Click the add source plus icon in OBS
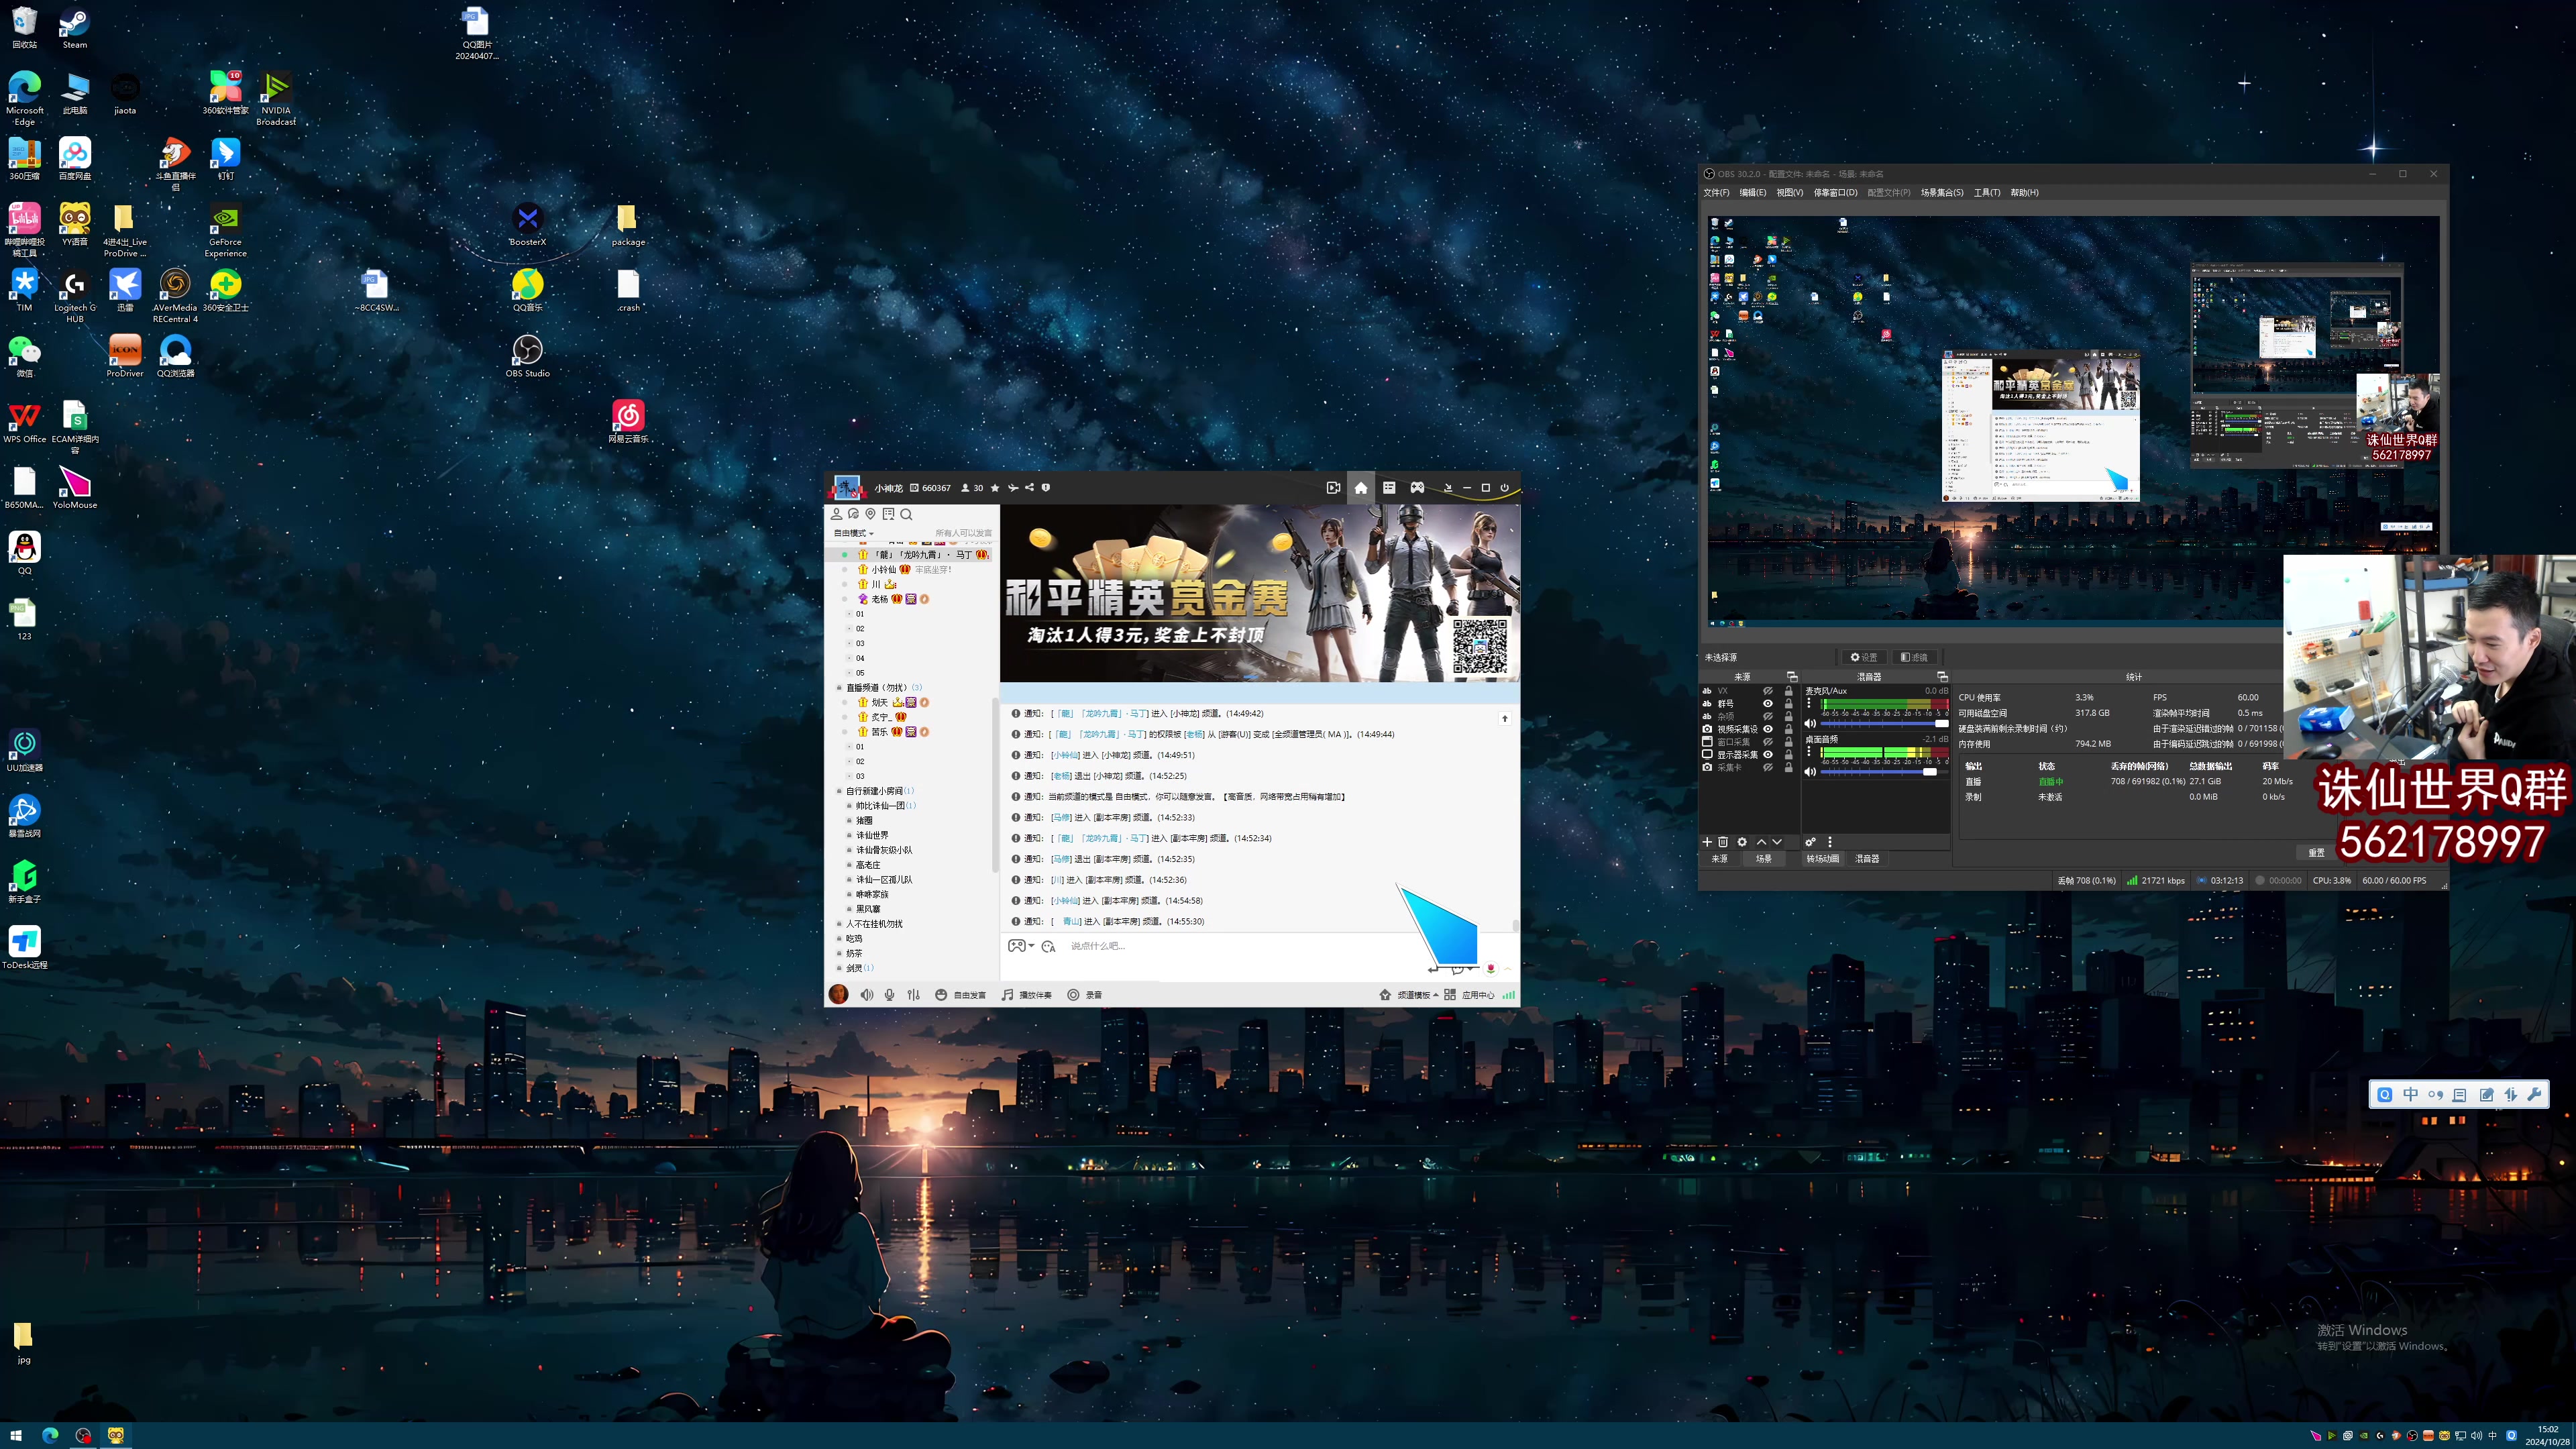Viewport: 2576px width, 1449px height. click(1707, 842)
